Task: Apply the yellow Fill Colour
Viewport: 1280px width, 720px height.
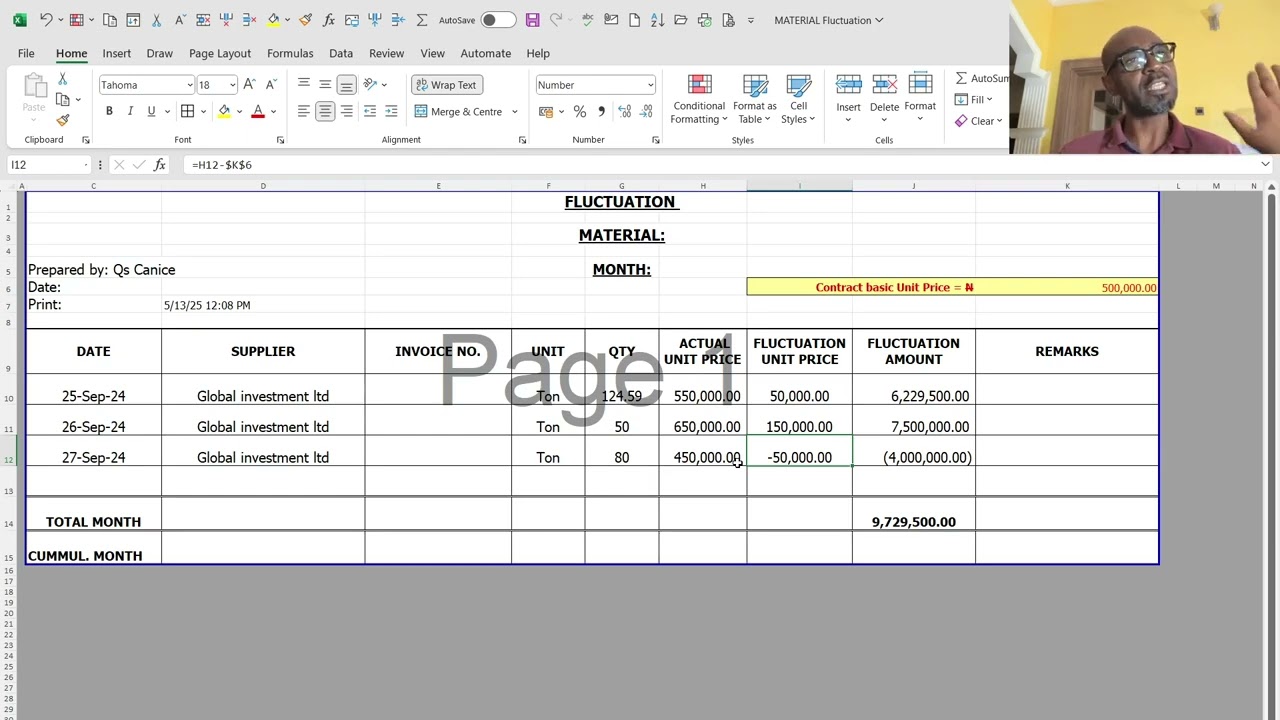Action: point(224,111)
